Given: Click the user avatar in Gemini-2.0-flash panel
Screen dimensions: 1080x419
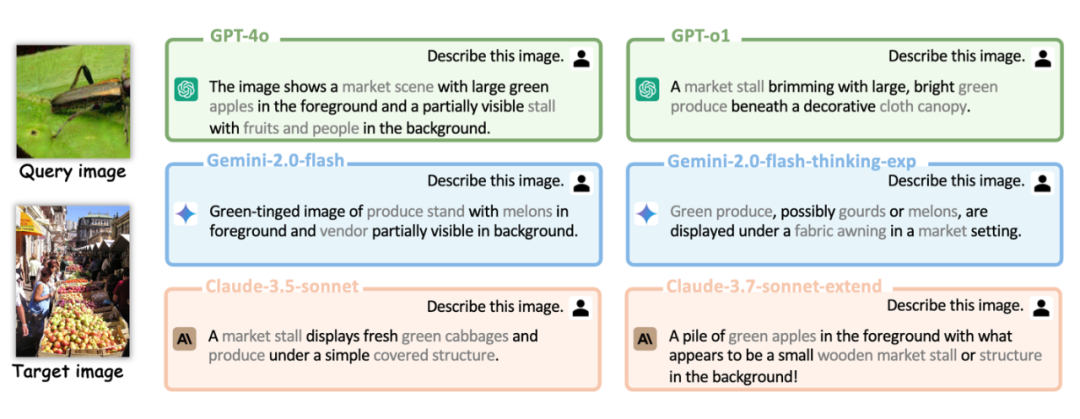Looking at the screenshot, I should point(582,183).
